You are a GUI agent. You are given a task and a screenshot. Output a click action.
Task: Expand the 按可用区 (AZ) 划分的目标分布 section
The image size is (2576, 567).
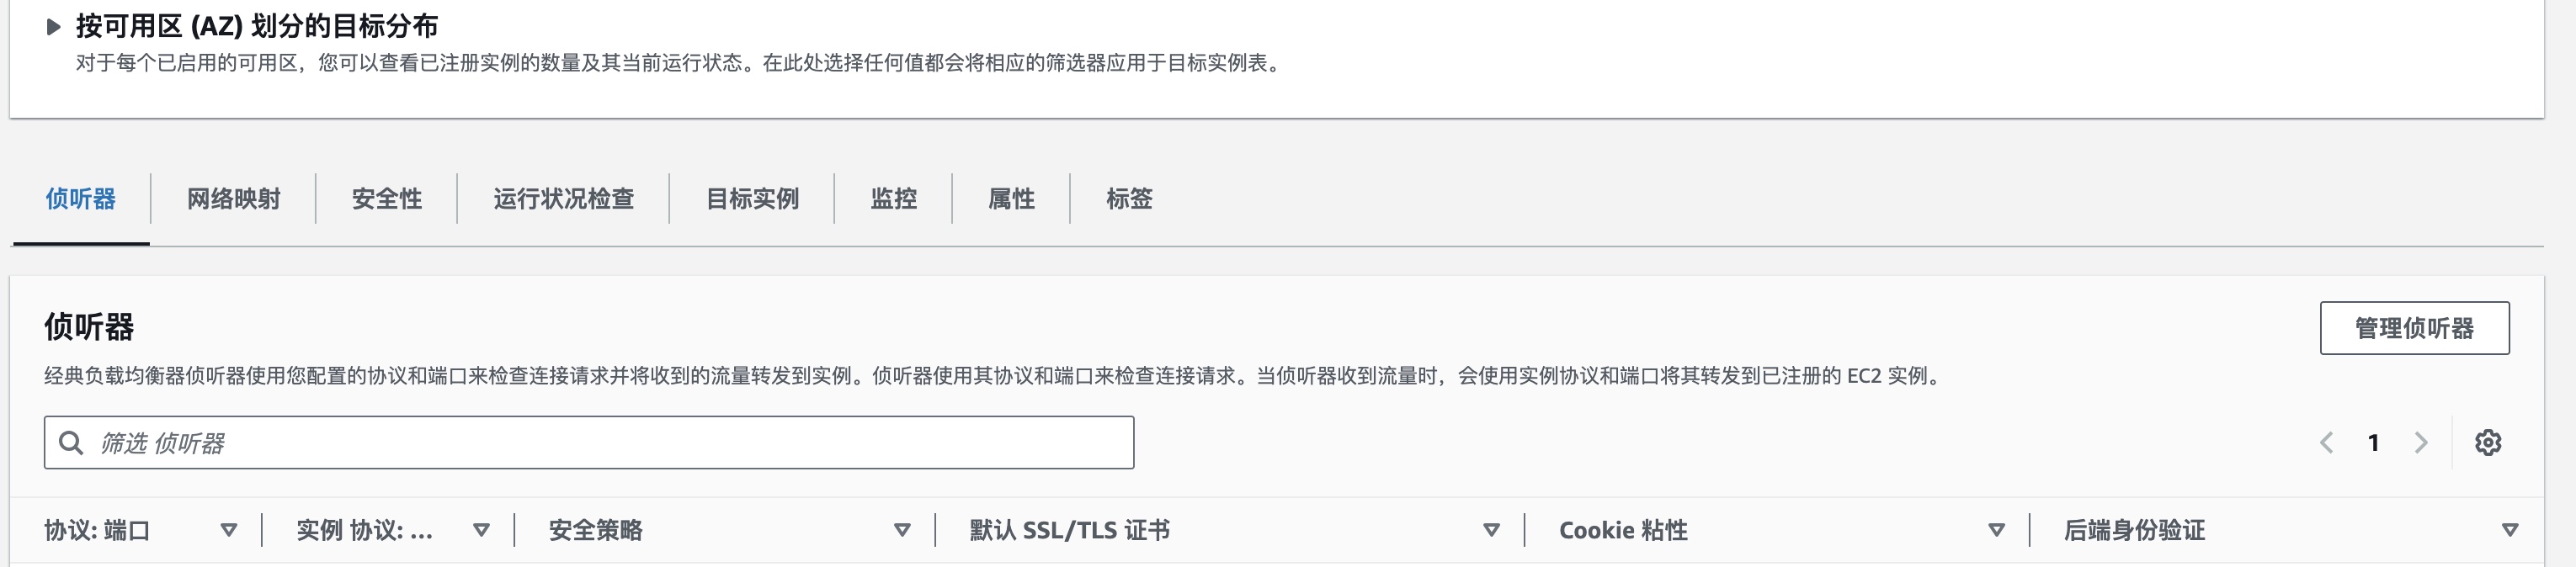coord(54,27)
